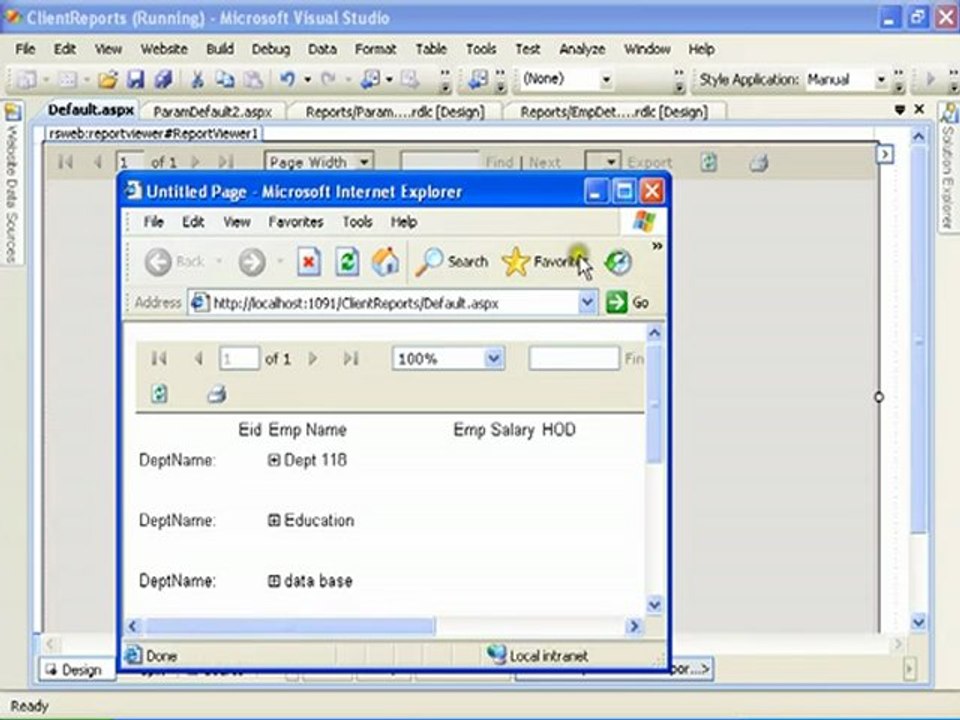Image resolution: width=960 pixels, height=720 pixels.
Task: Go to previous page in browser report viewer
Action: (198, 358)
